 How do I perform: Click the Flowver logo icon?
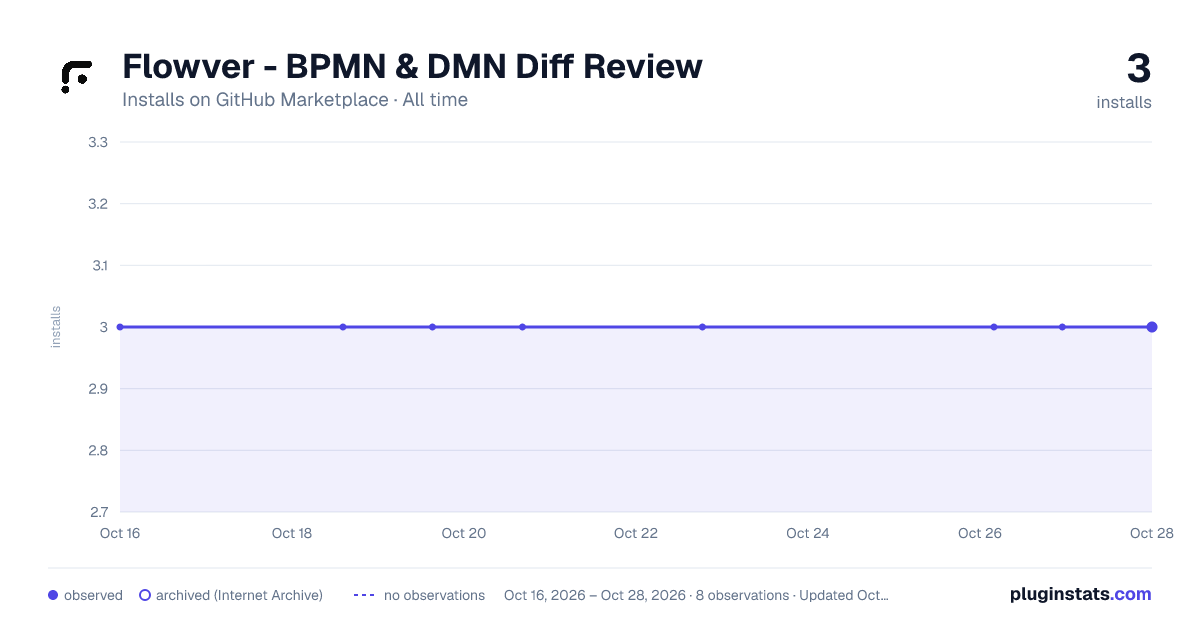click(x=76, y=77)
